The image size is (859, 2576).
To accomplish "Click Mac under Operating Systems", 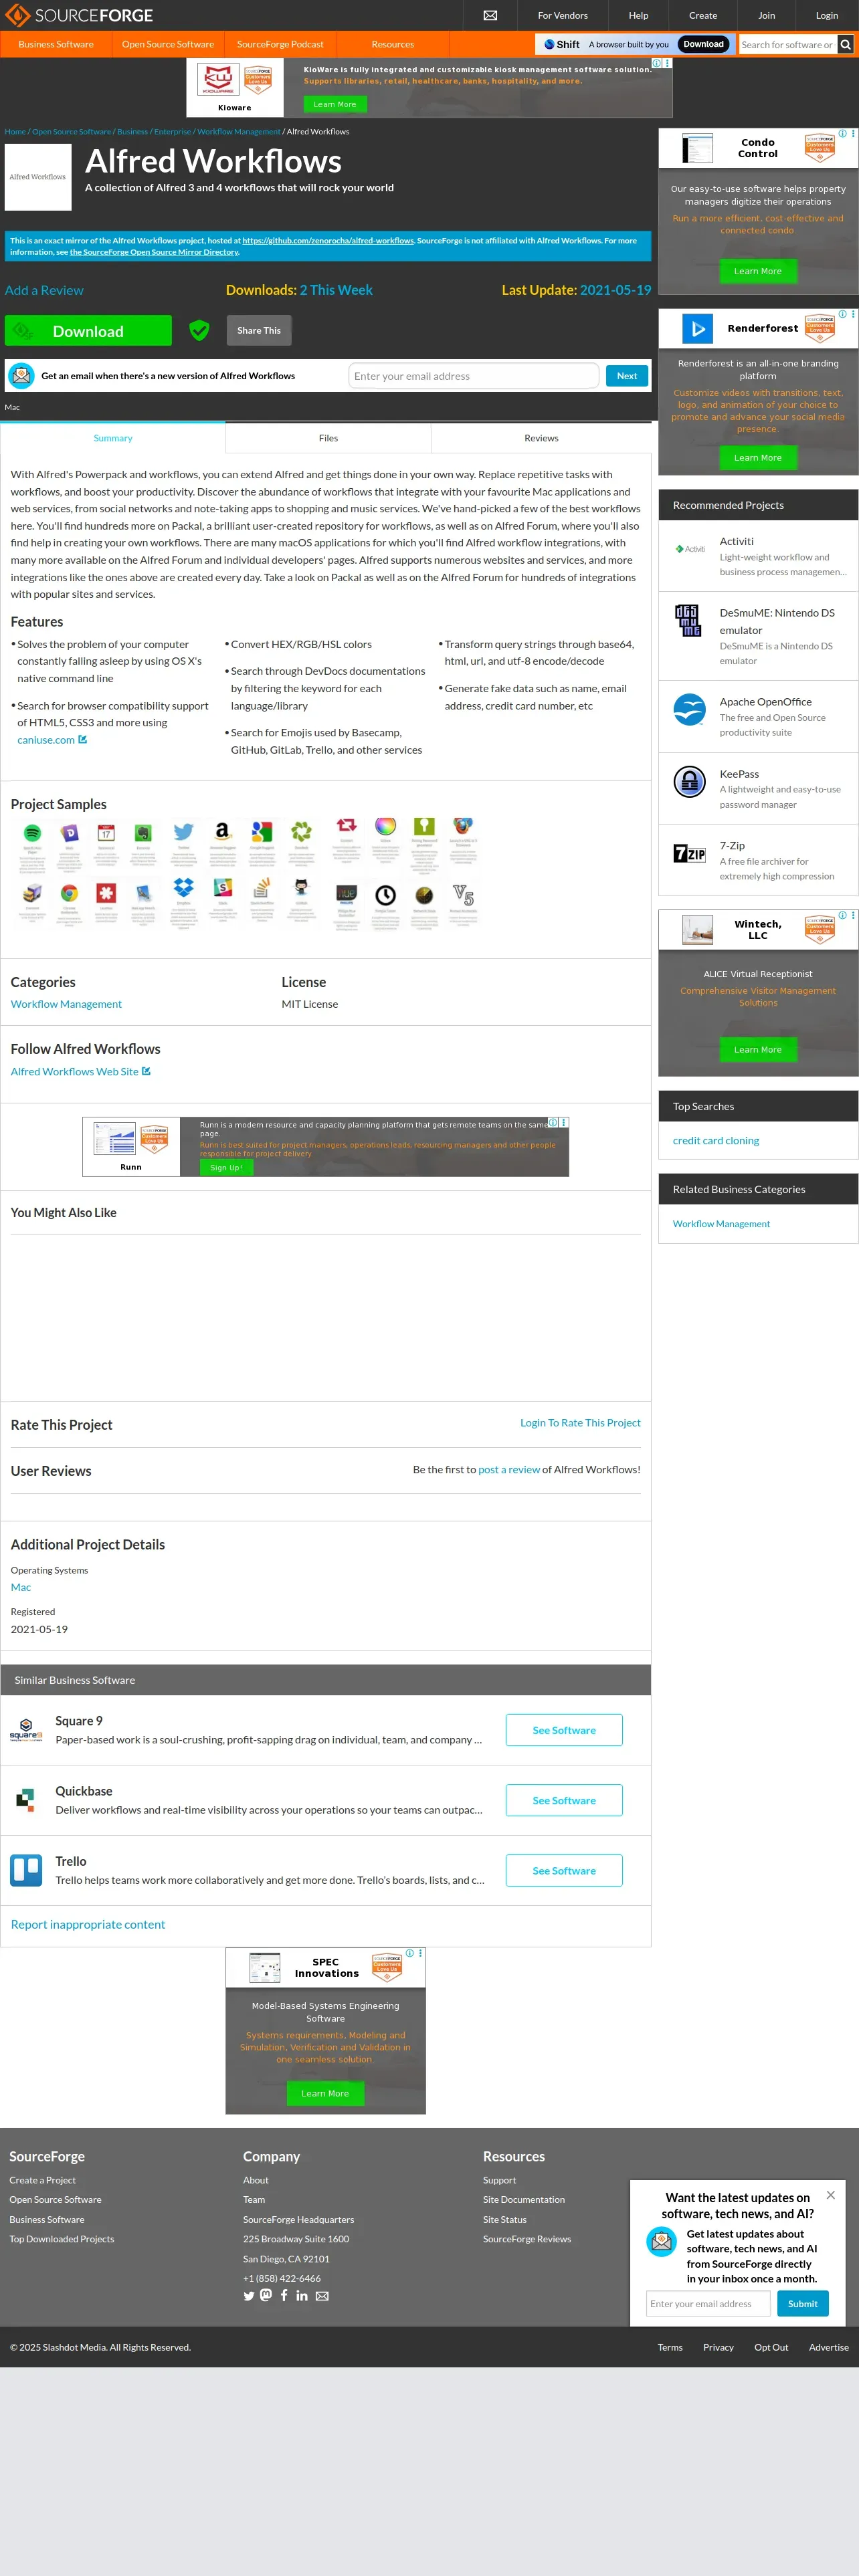I will click(21, 1587).
